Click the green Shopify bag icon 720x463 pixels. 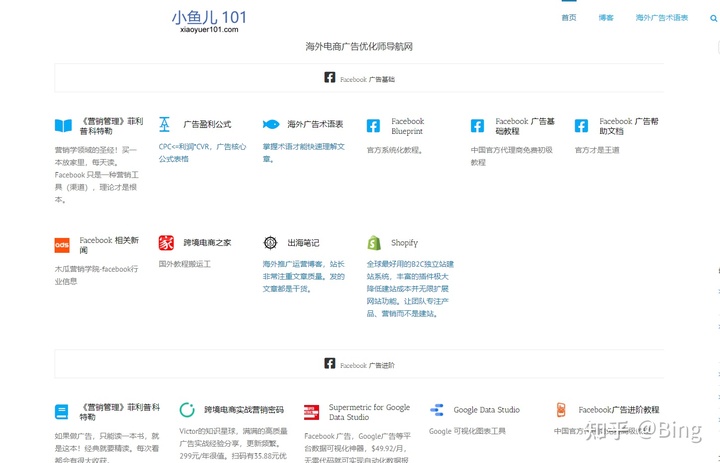[x=374, y=243]
